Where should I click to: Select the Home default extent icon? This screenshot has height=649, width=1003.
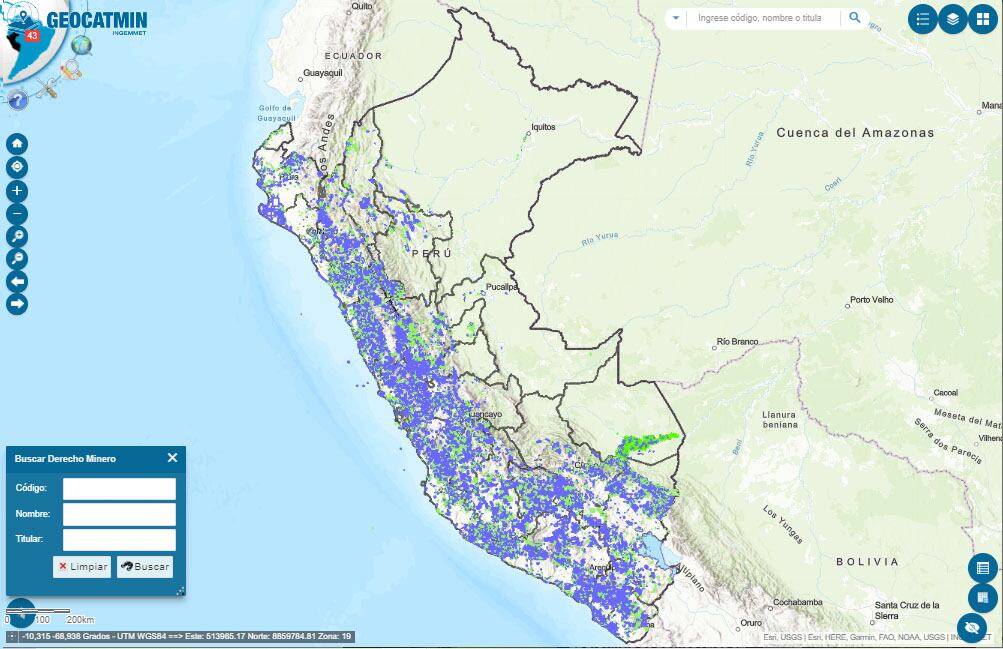tap(16, 143)
